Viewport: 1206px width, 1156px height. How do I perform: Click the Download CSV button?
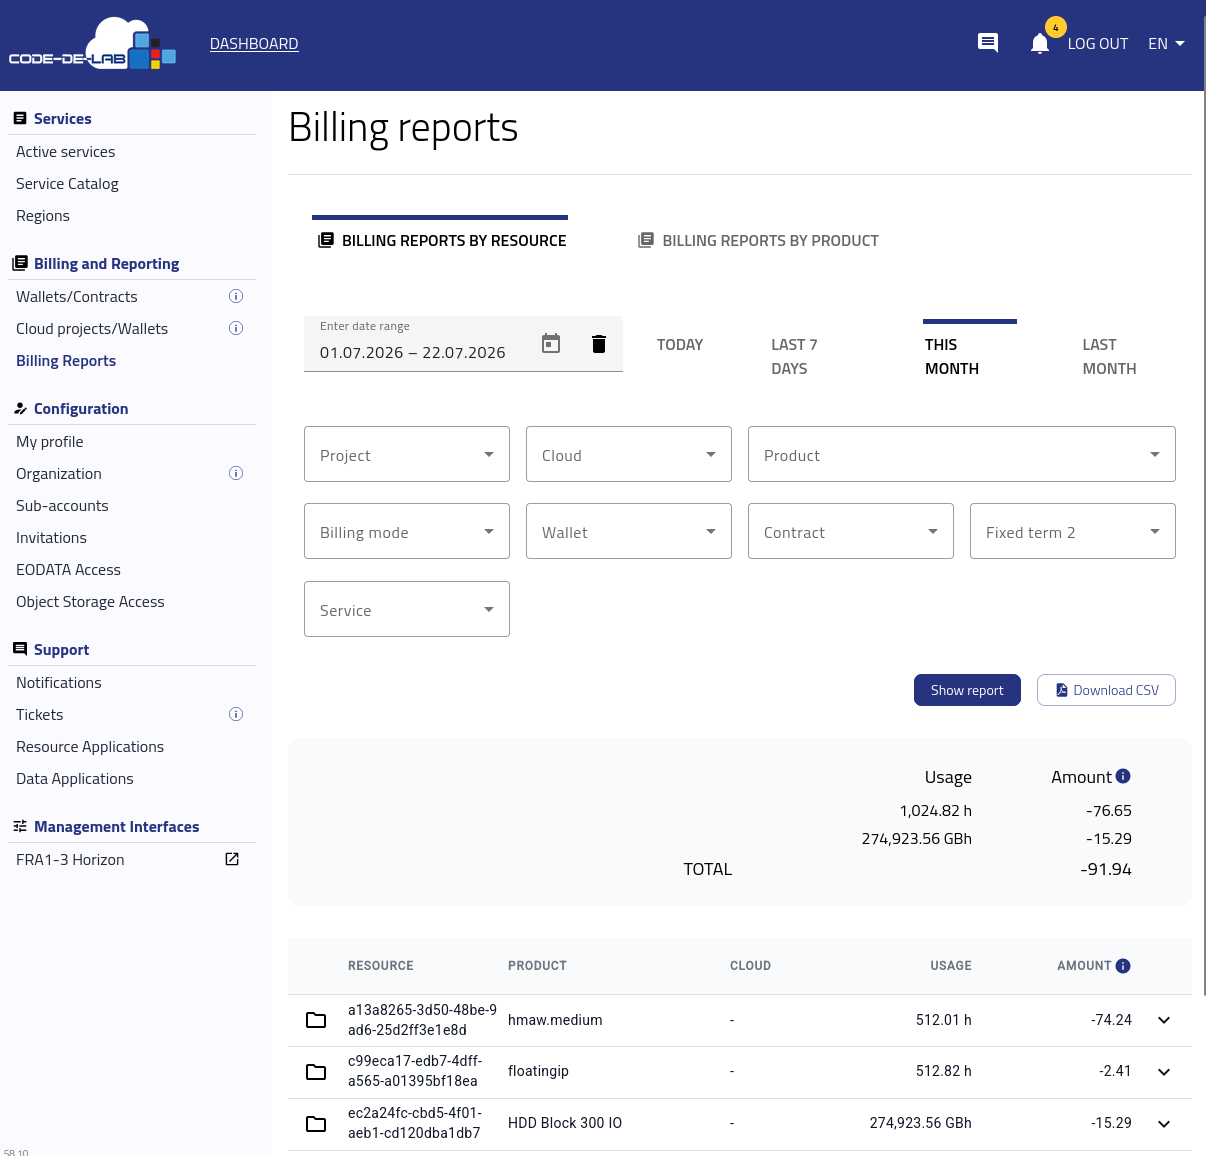coord(1106,690)
